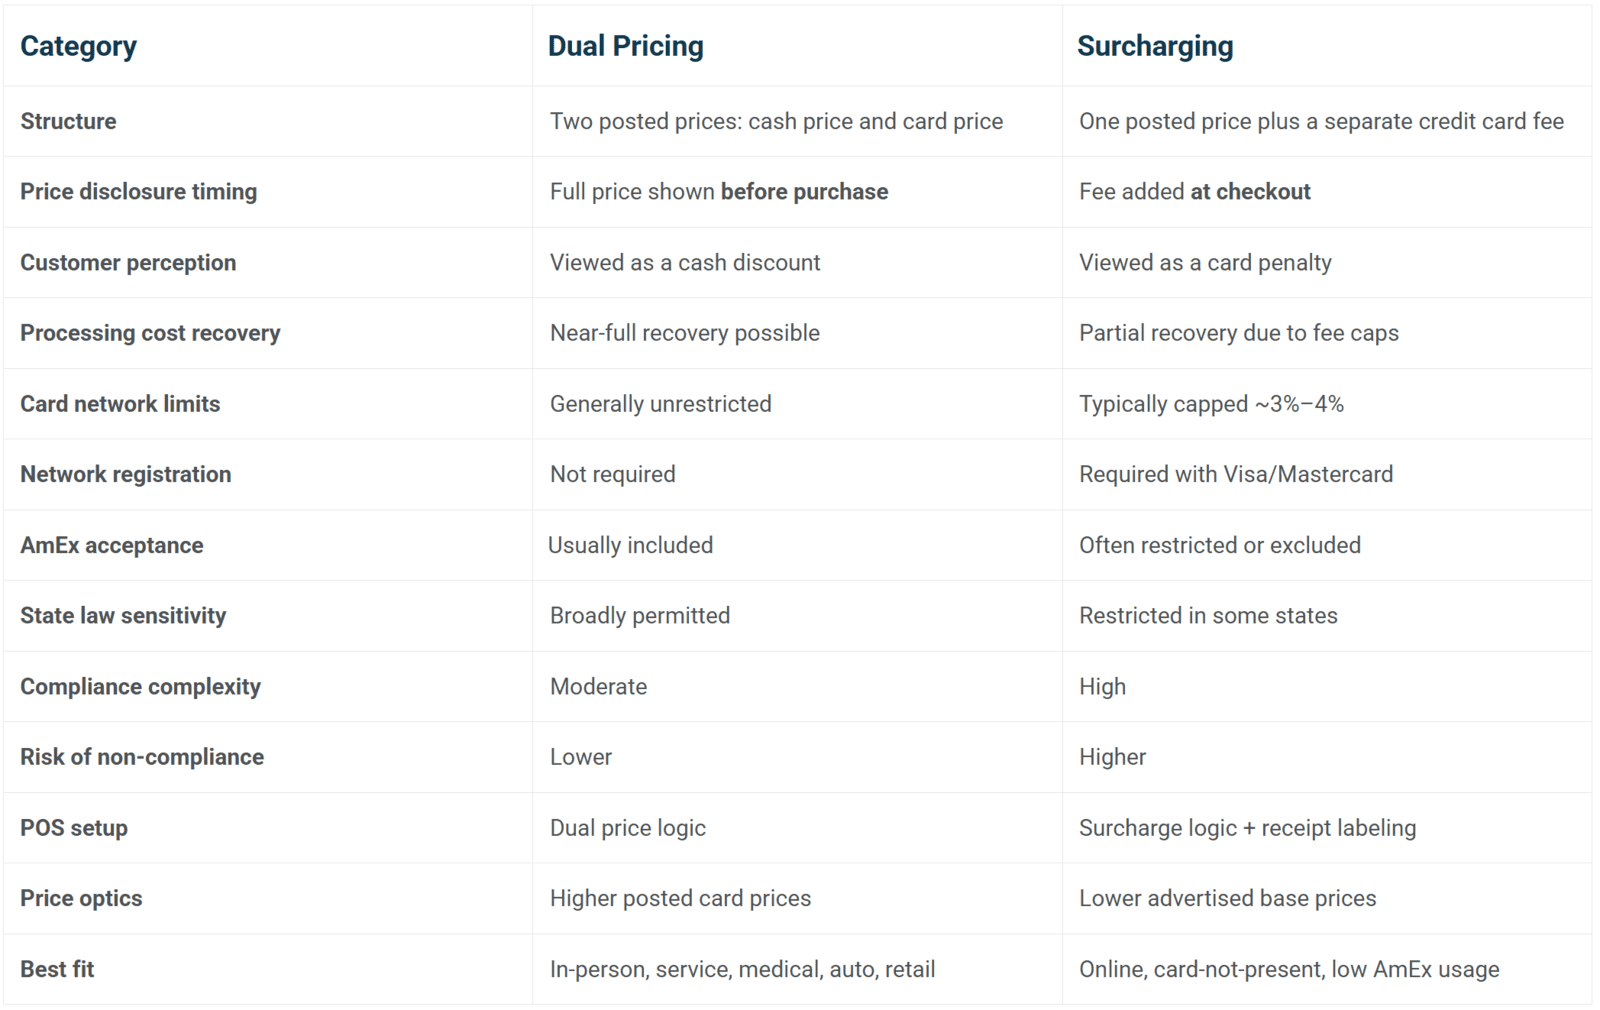Select the Structure row label

68,121
